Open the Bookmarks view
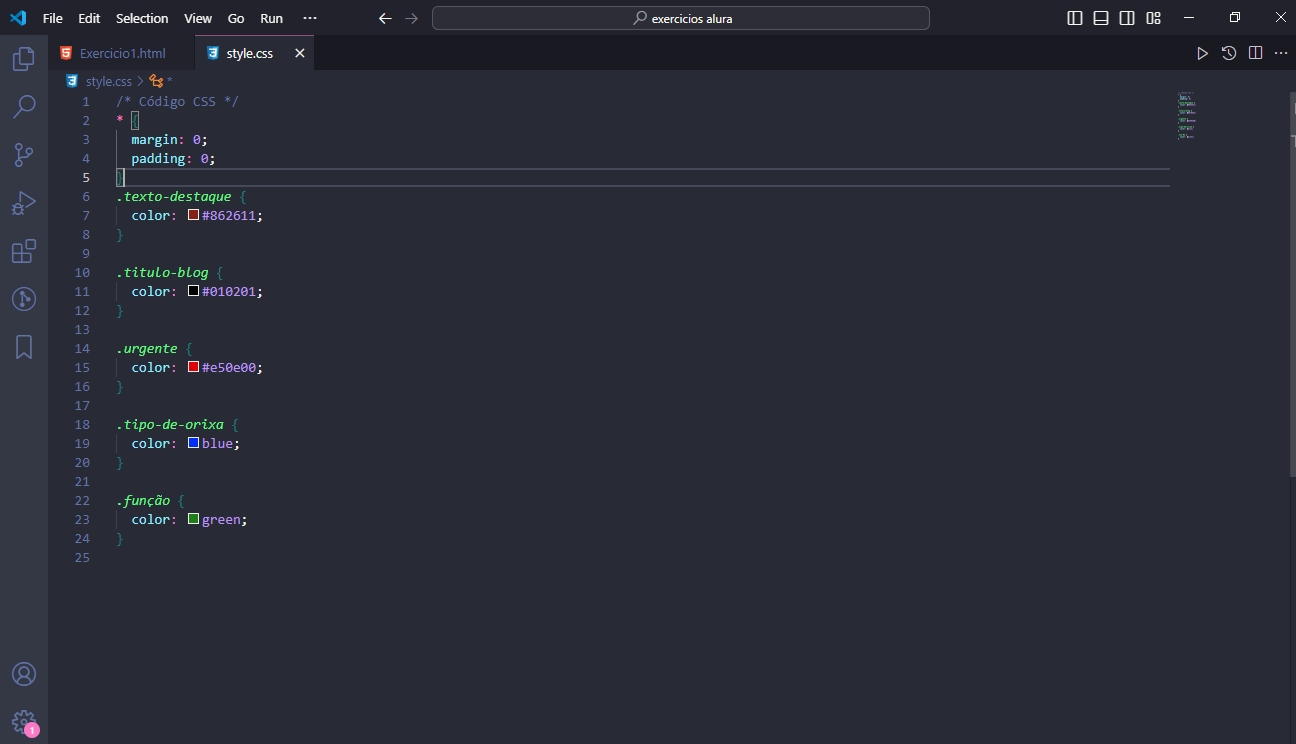Screen dimensions: 1296x744 click(x=24, y=347)
